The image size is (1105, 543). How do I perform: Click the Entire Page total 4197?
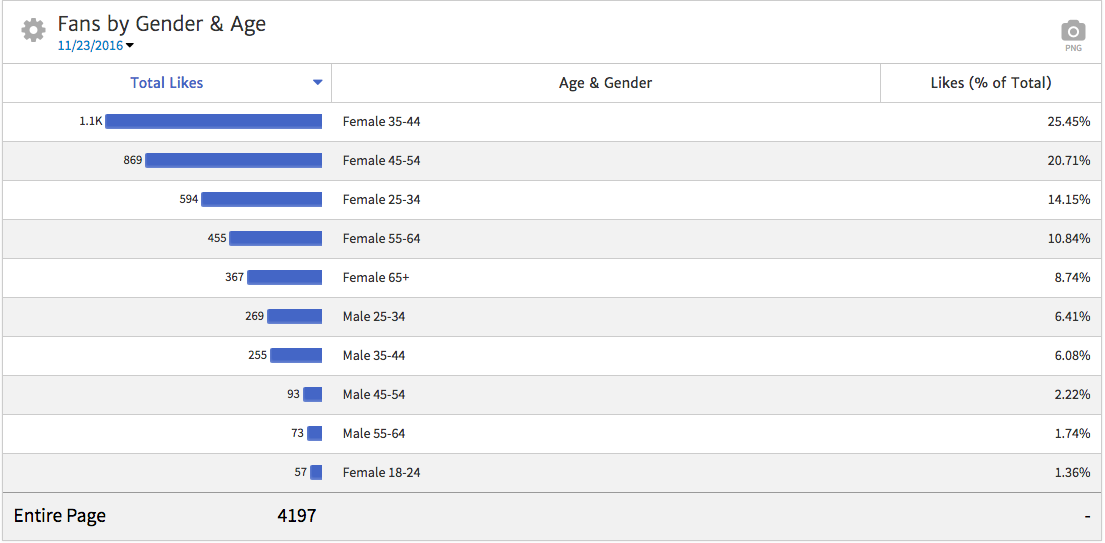coord(296,516)
